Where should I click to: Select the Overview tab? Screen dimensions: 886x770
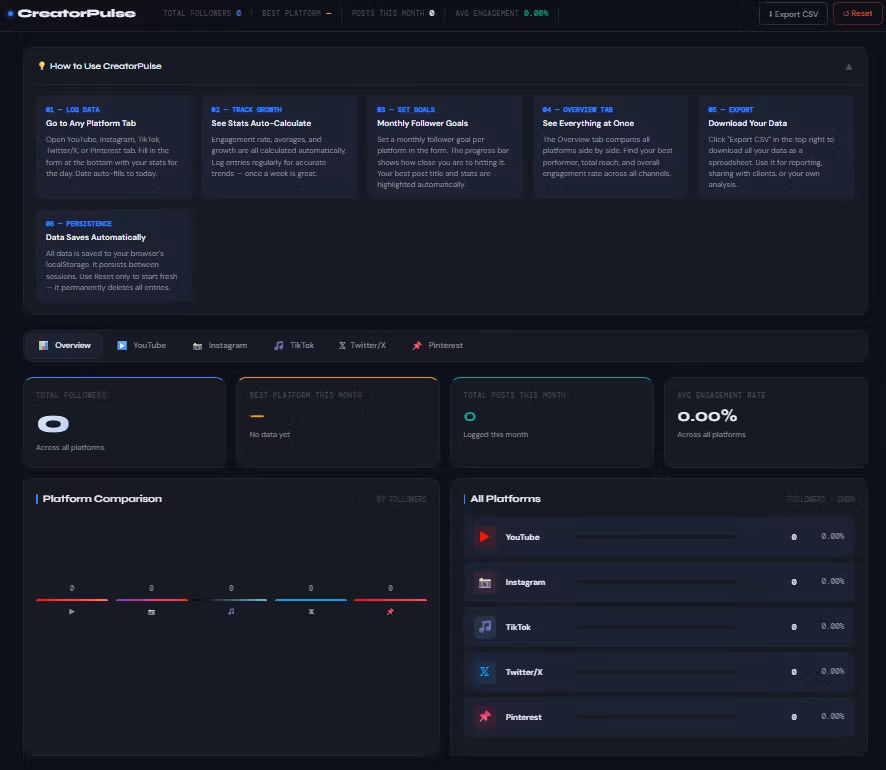[x=64, y=345]
